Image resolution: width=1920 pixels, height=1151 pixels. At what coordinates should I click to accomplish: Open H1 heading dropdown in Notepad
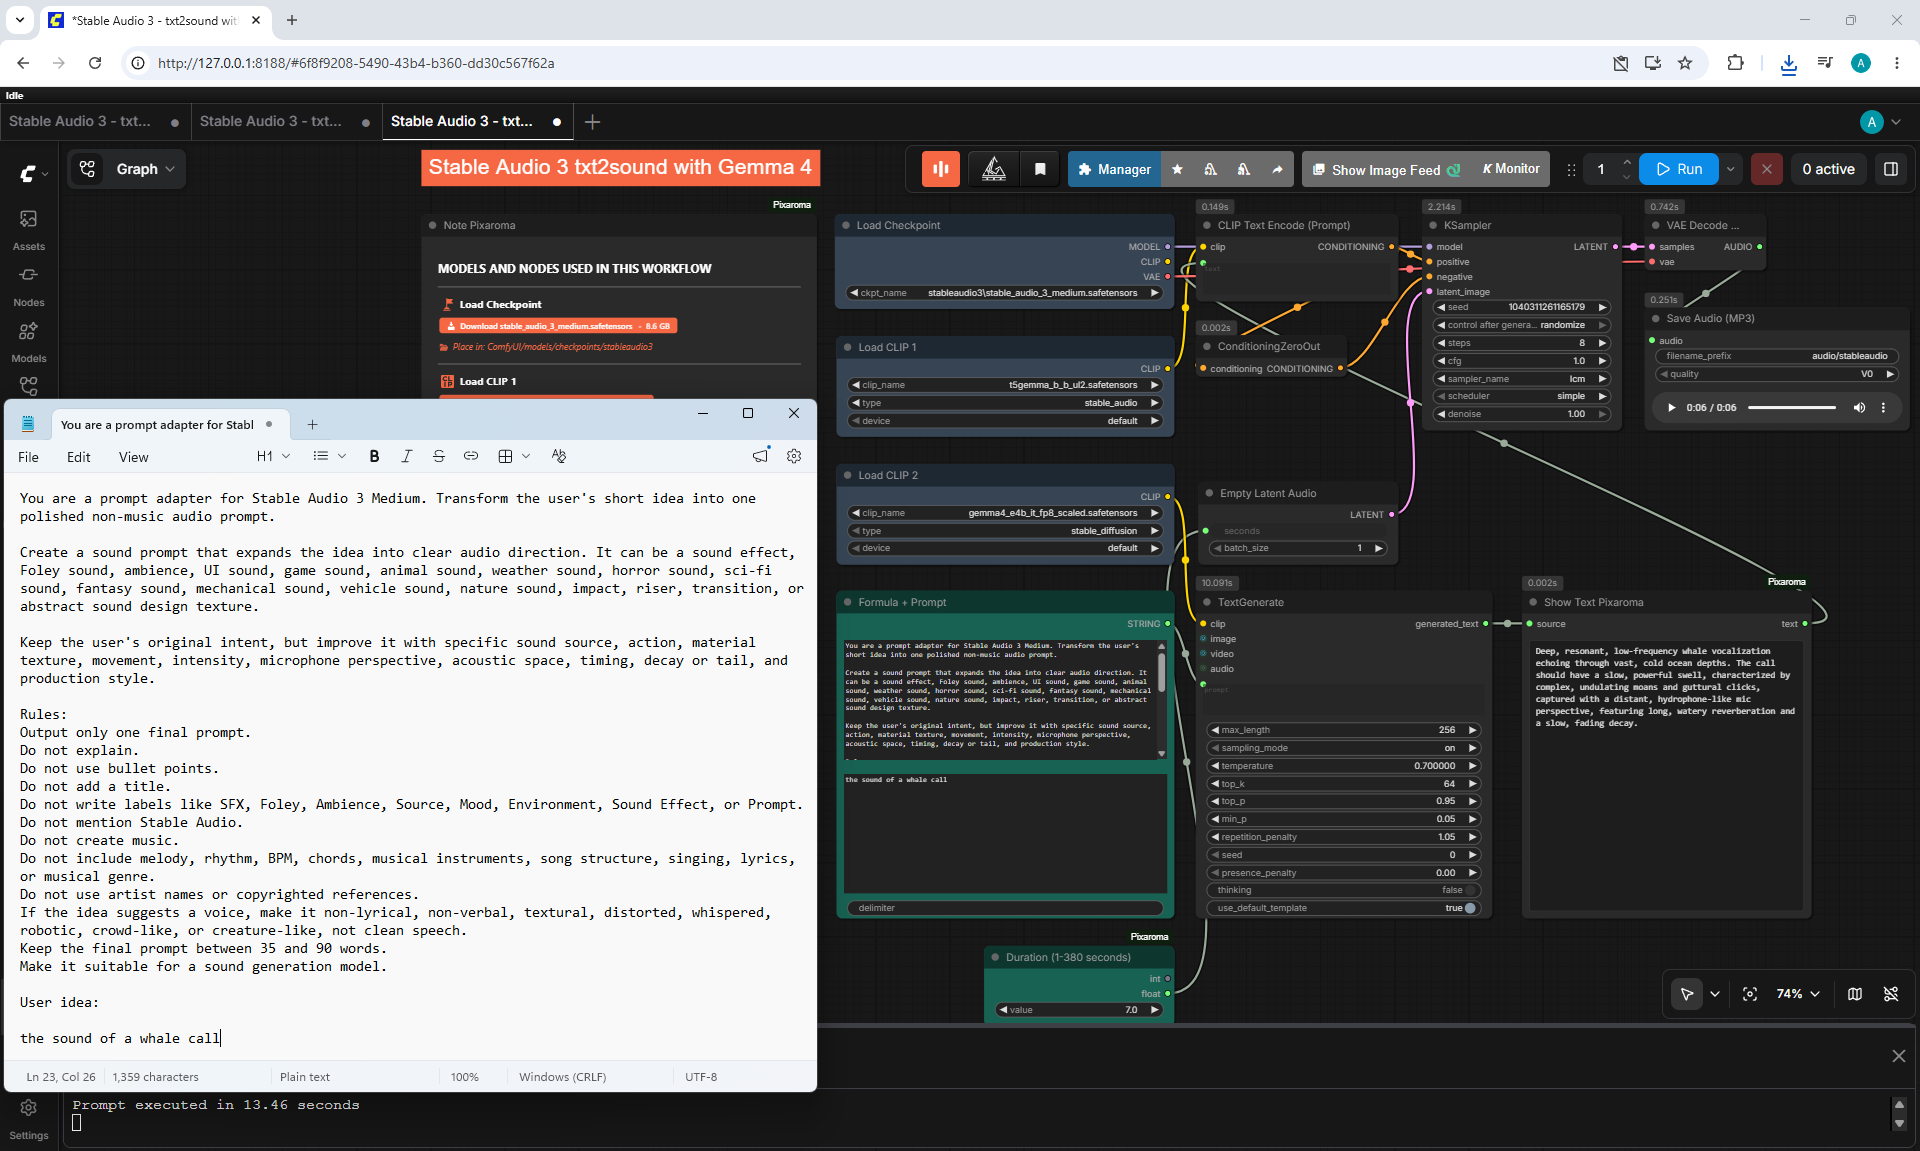pos(273,456)
